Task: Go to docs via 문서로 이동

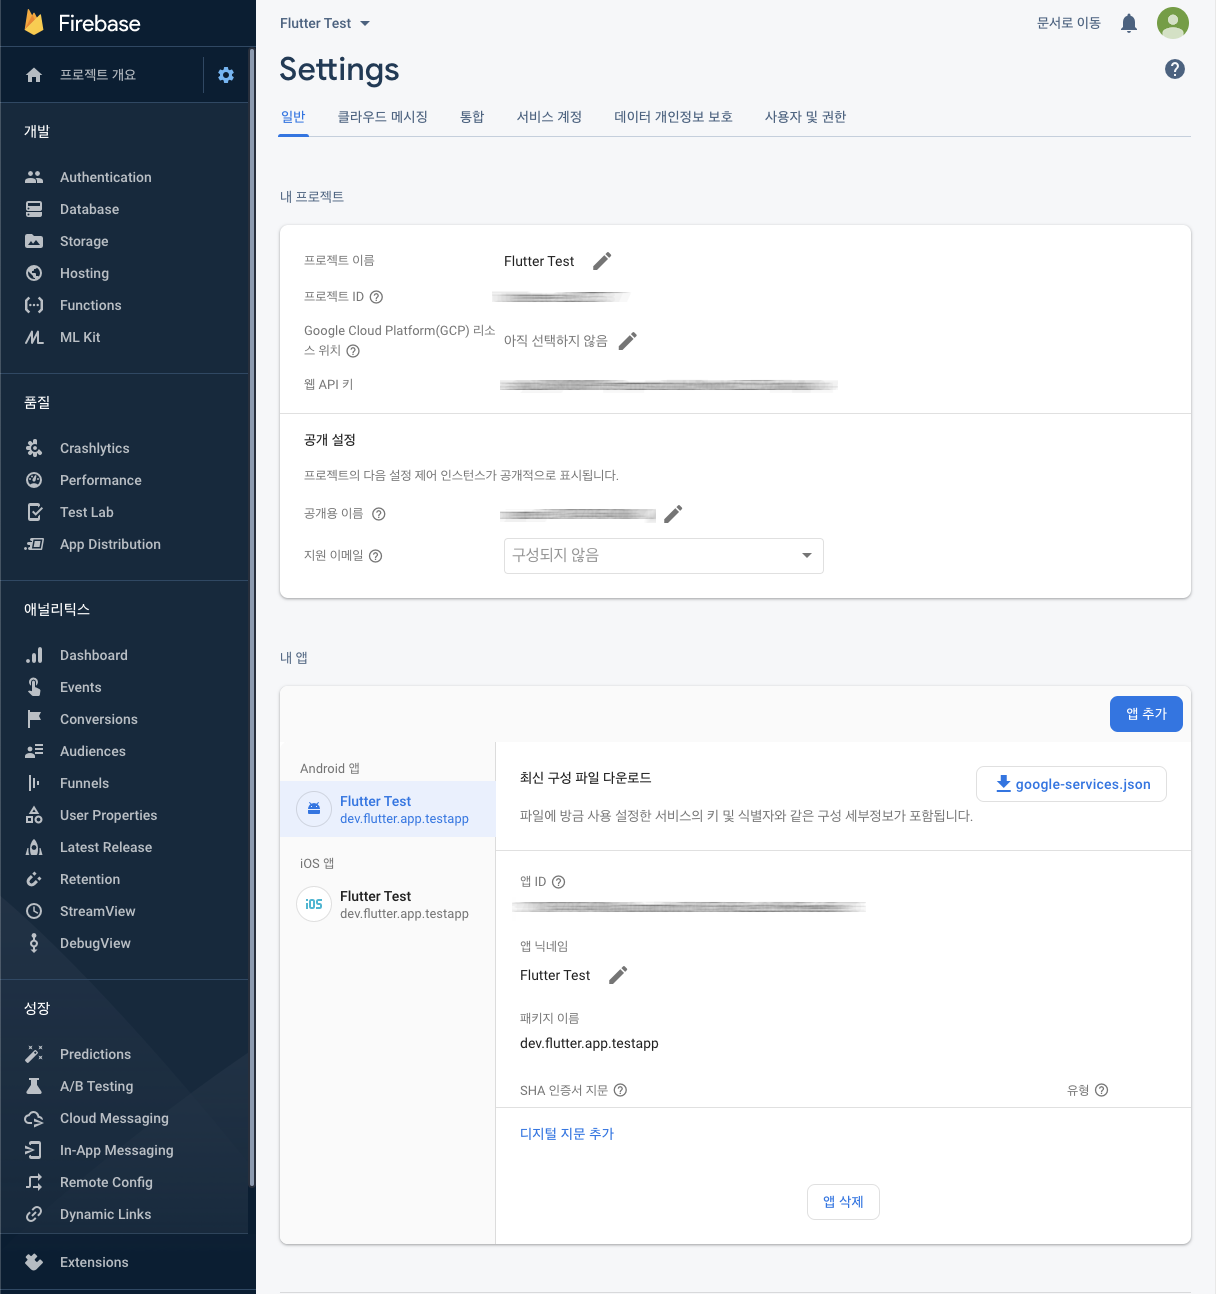Action: coord(1069,23)
